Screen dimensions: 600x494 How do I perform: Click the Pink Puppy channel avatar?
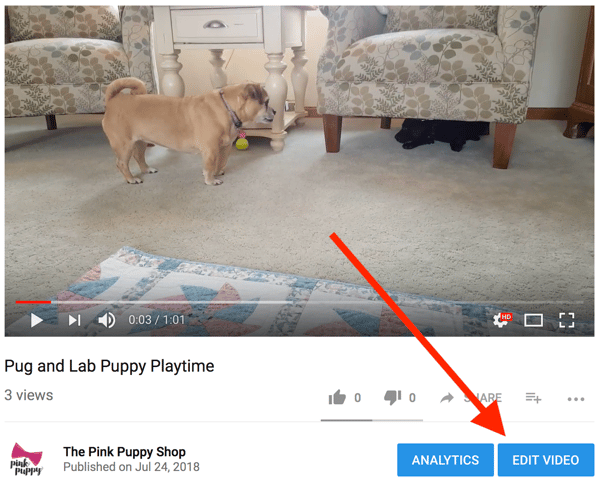26,459
